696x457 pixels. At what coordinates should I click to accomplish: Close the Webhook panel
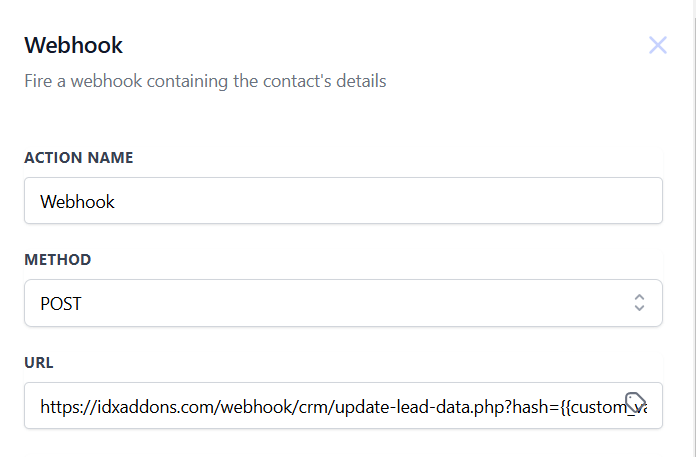point(657,45)
